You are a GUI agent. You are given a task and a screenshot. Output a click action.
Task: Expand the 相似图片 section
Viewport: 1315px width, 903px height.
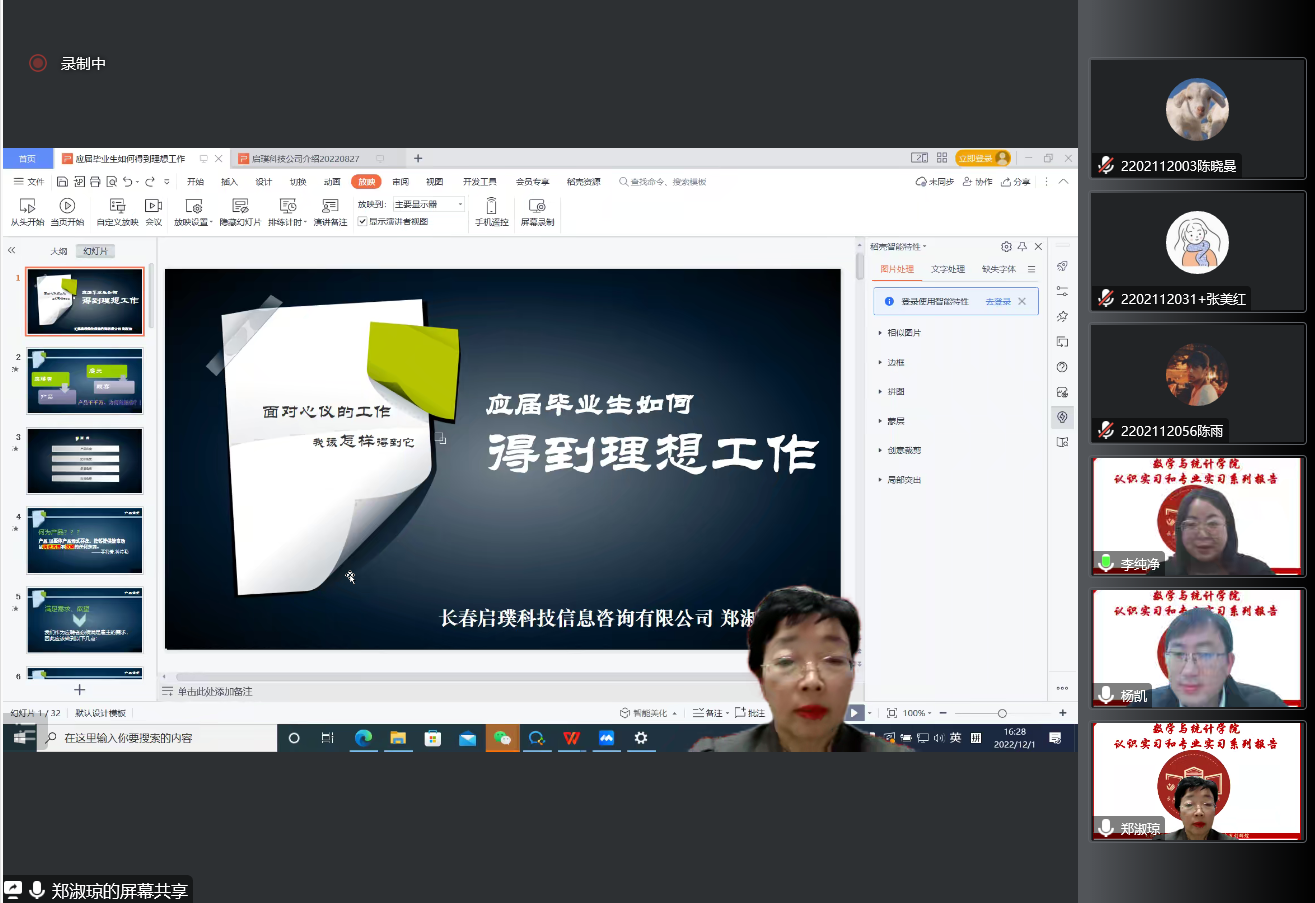tap(903, 333)
